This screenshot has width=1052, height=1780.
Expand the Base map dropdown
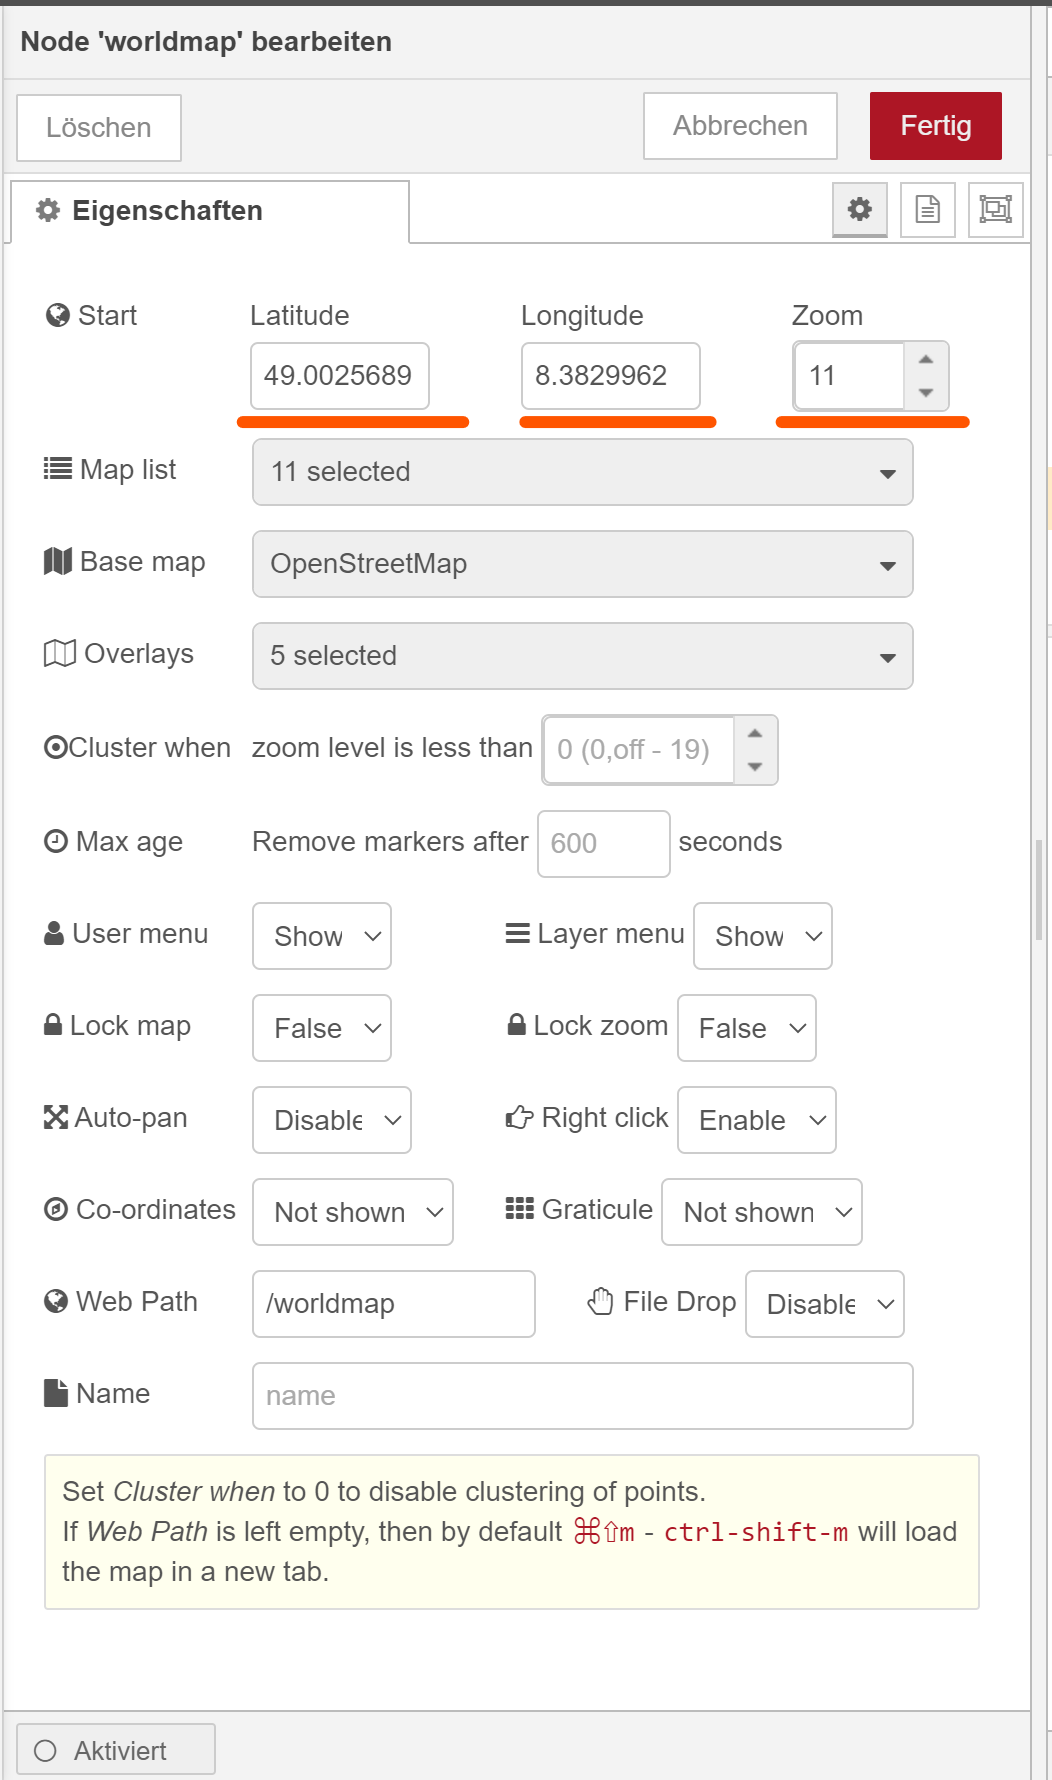coord(582,564)
